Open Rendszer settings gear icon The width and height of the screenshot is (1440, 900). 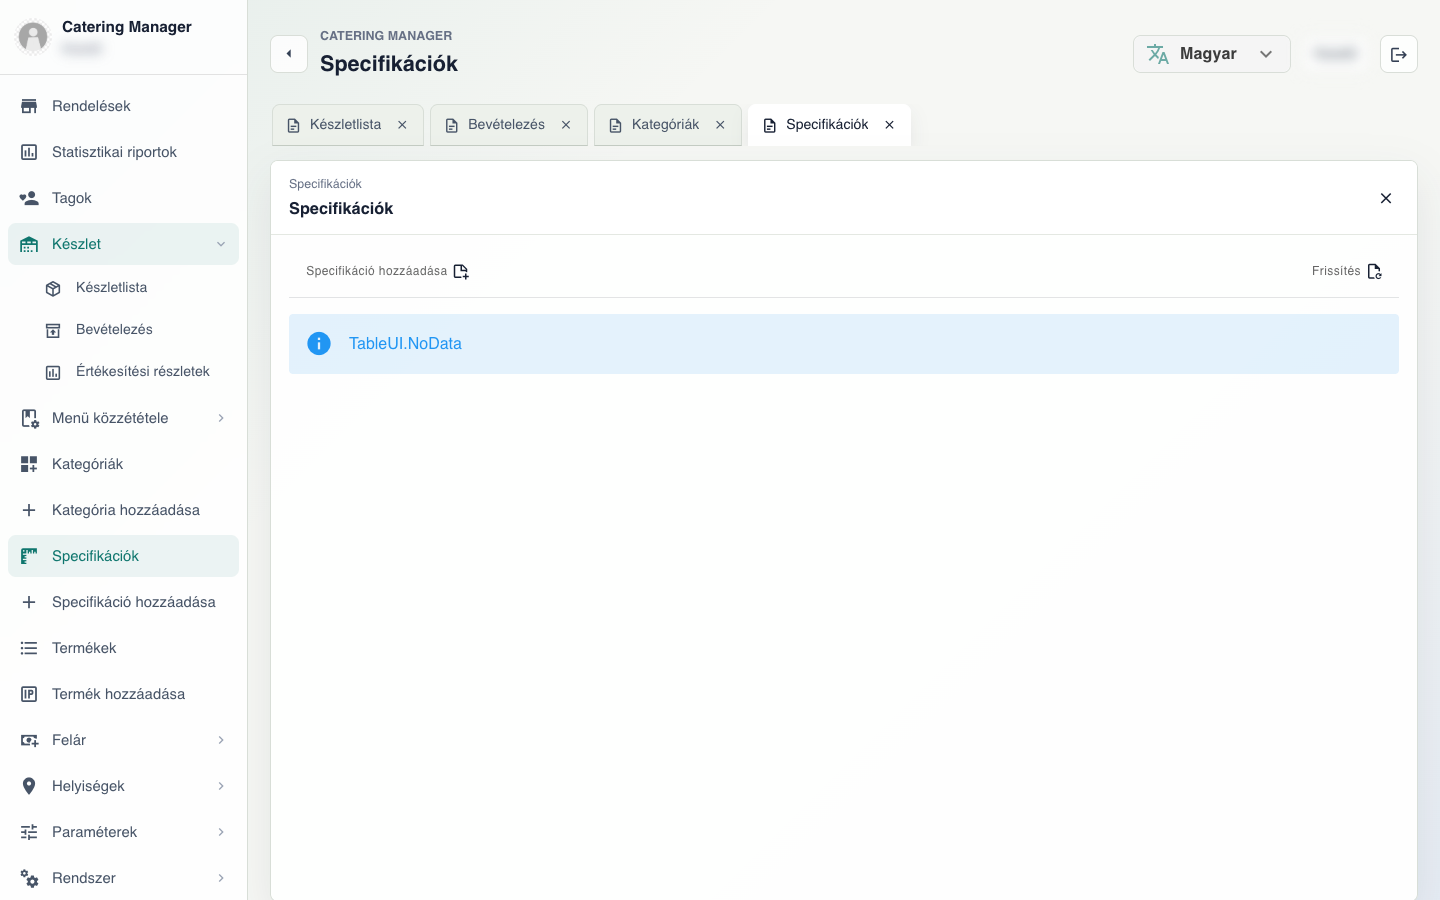[x=29, y=878]
